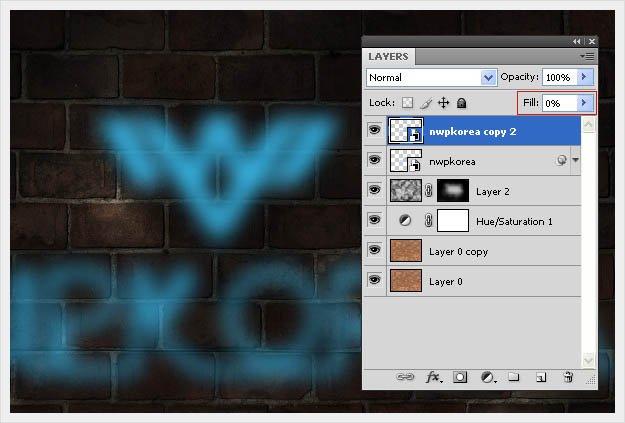Click the mask link on Layer 2
Image resolution: width=625 pixels, height=423 pixels.
pos(428,191)
